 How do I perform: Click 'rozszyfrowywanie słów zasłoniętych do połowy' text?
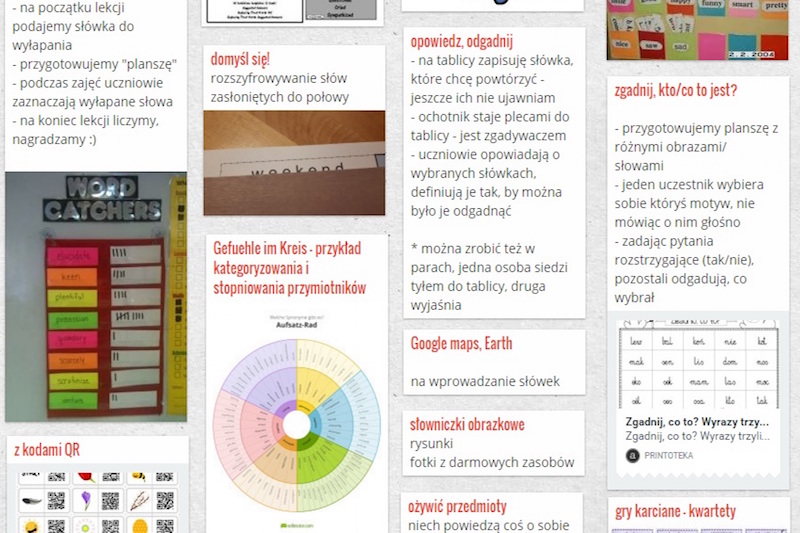click(x=280, y=87)
